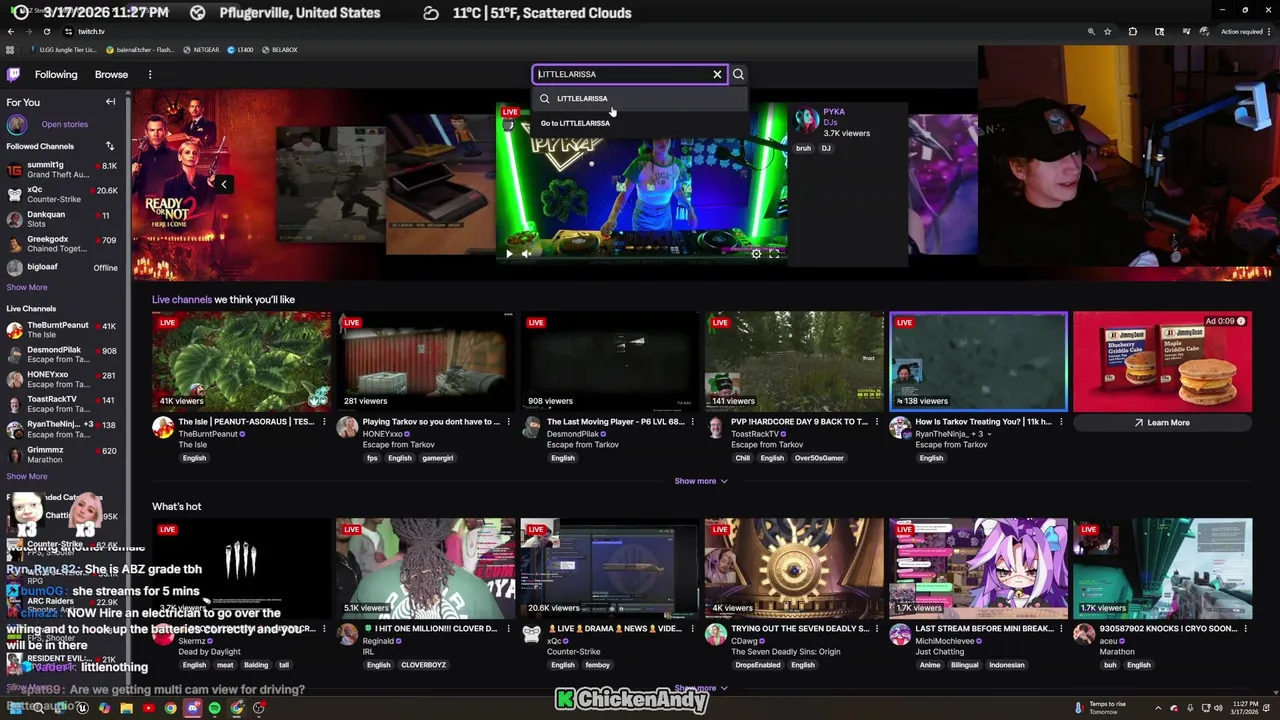The image size is (1280, 720).
Task: Click the xQc avatar in sidebar
Action: 14,194
